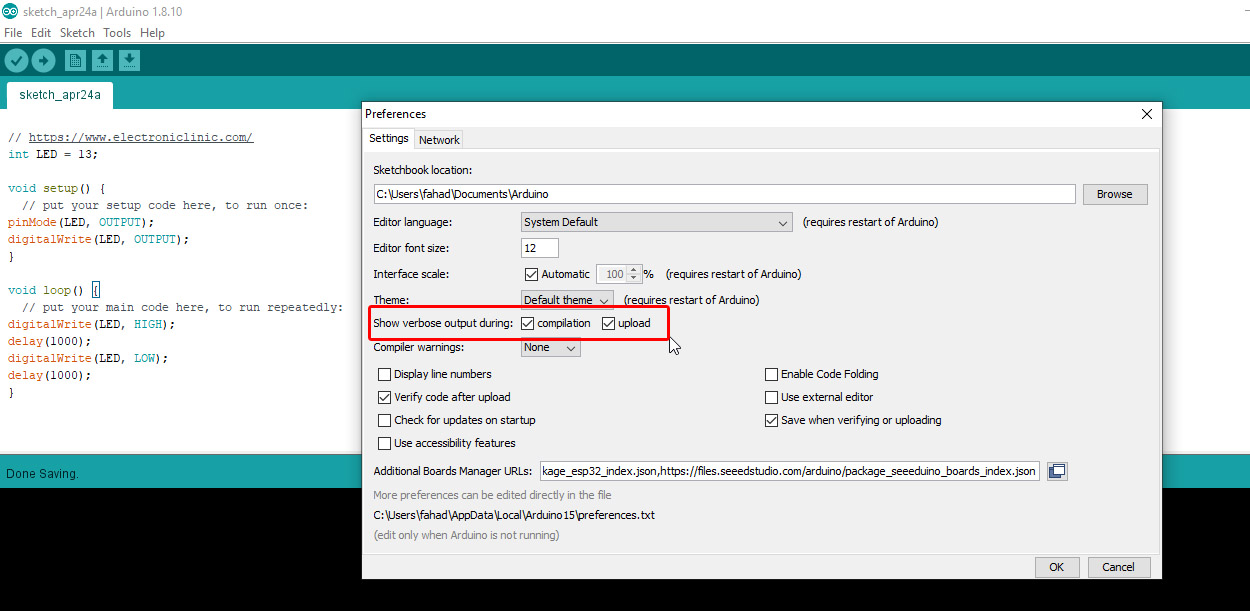
Task: Click the Browse button
Action: click(1115, 194)
